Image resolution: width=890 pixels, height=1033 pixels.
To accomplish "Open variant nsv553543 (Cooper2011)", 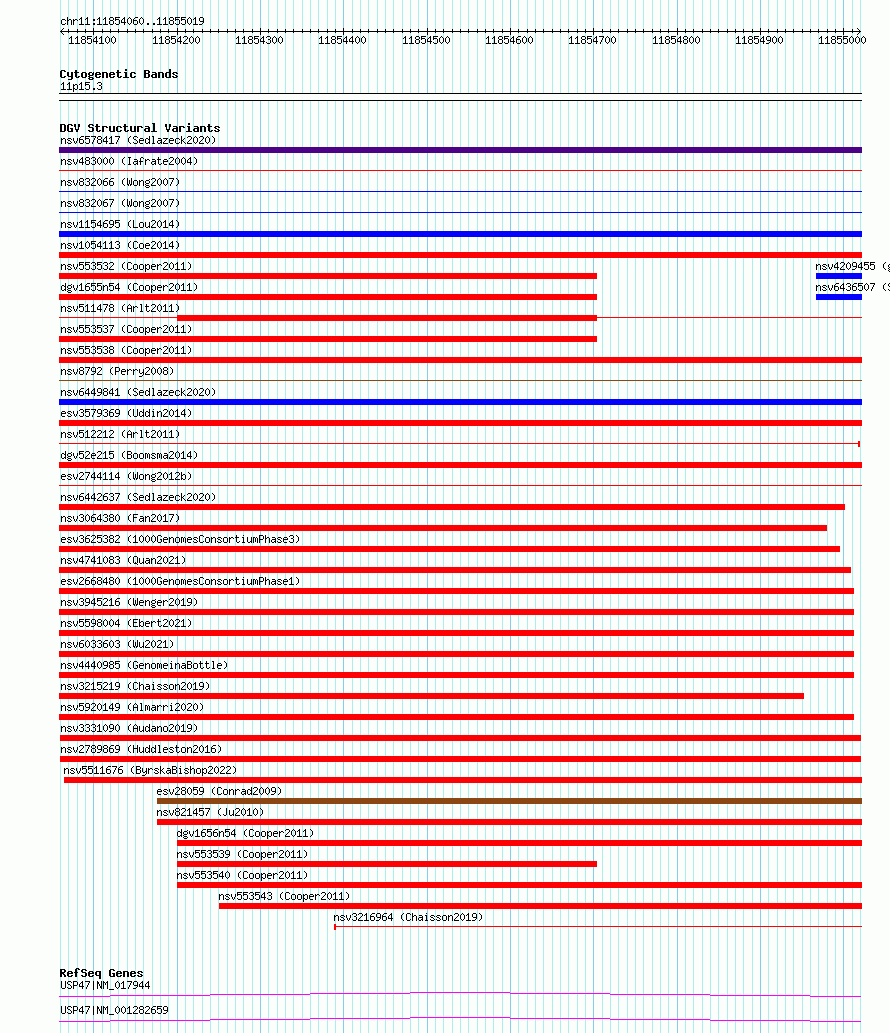I will (x=284, y=897).
